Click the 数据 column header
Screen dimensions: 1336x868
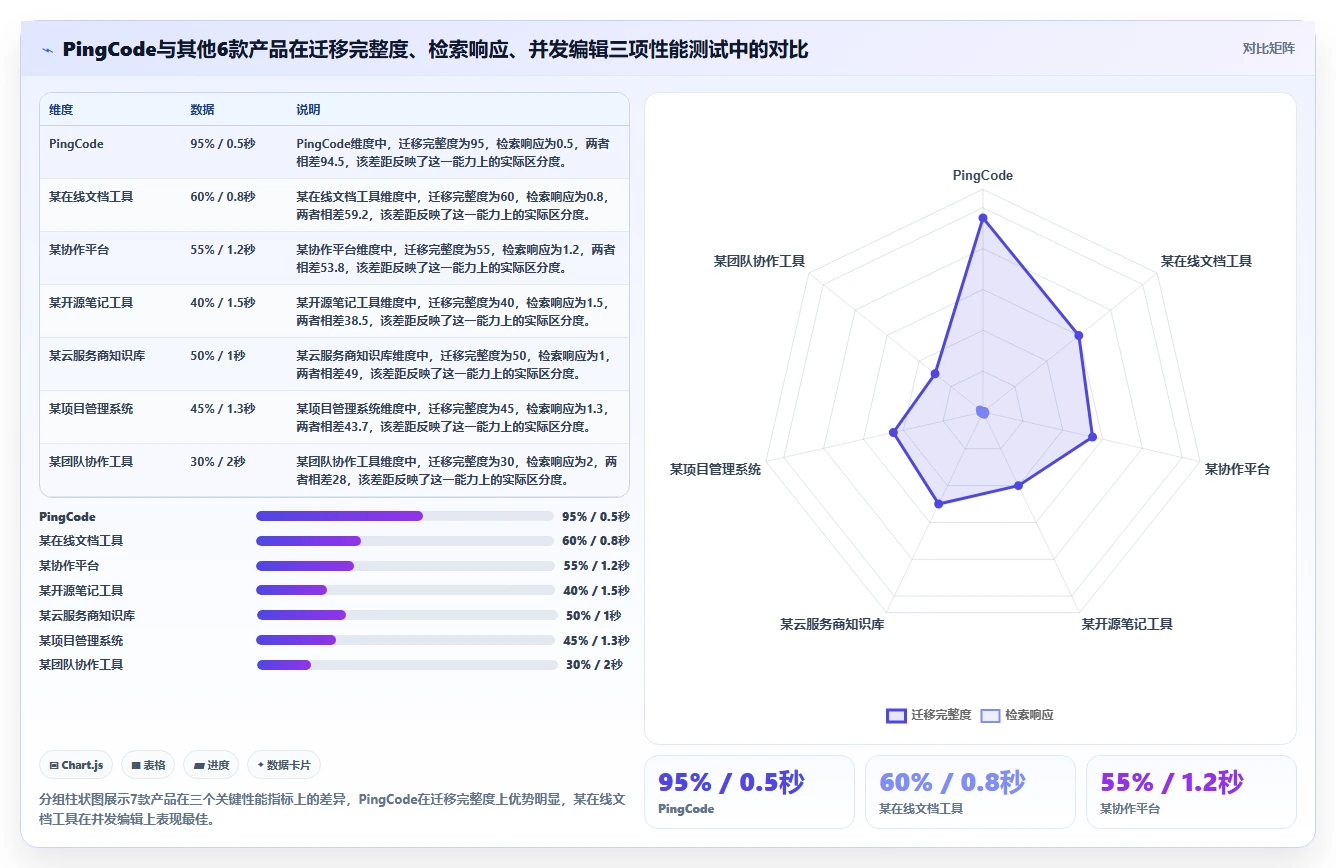pyautogui.click(x=202, y=110)
